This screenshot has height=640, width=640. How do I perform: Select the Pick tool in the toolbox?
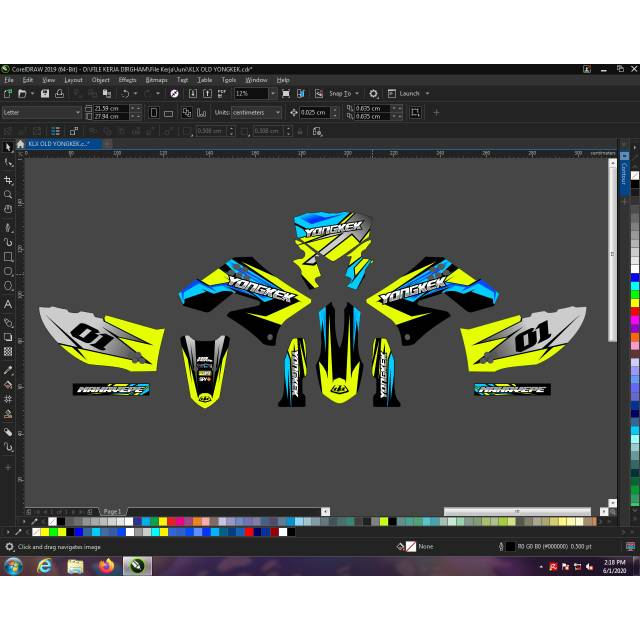[8, 147]
